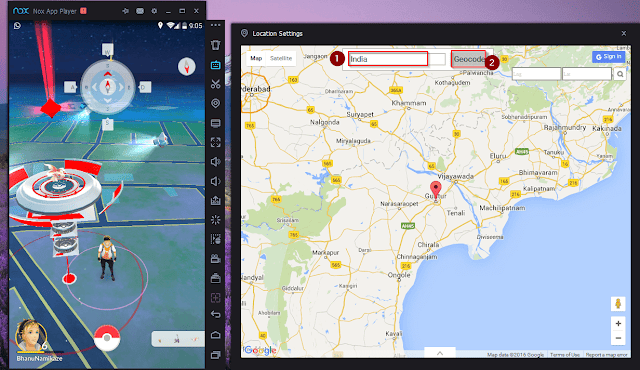
Task: Click the compass icon in Pokemon Go
Action: click(187, 66)
